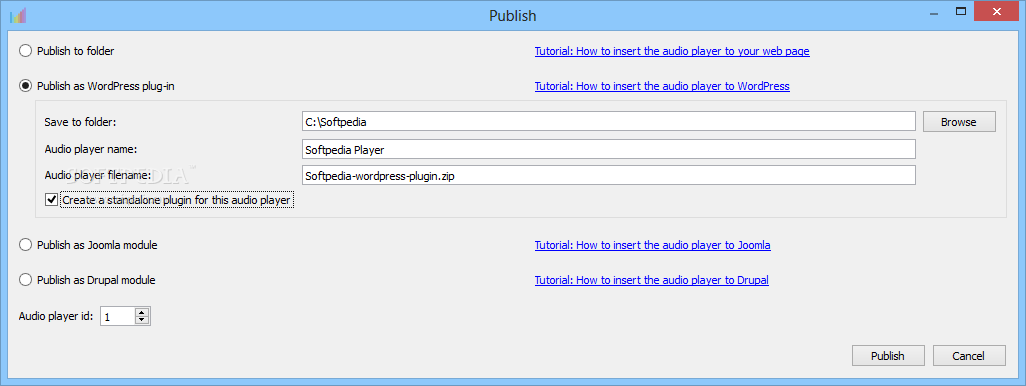Viewport: 1026px width, 386px height.
Task: Click the "Audio player id:" label
Action: (x=56, y=317)
